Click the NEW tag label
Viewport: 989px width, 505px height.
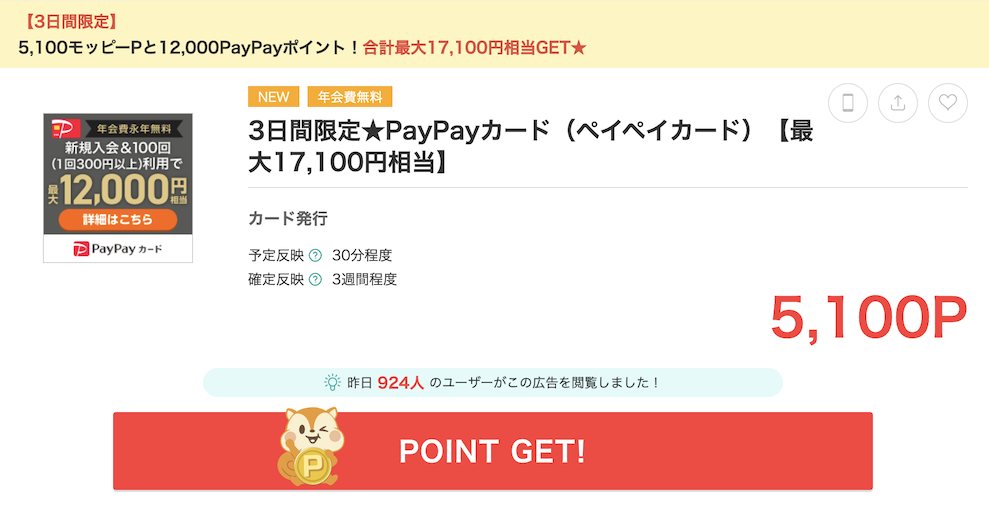(x=274, y=97)
